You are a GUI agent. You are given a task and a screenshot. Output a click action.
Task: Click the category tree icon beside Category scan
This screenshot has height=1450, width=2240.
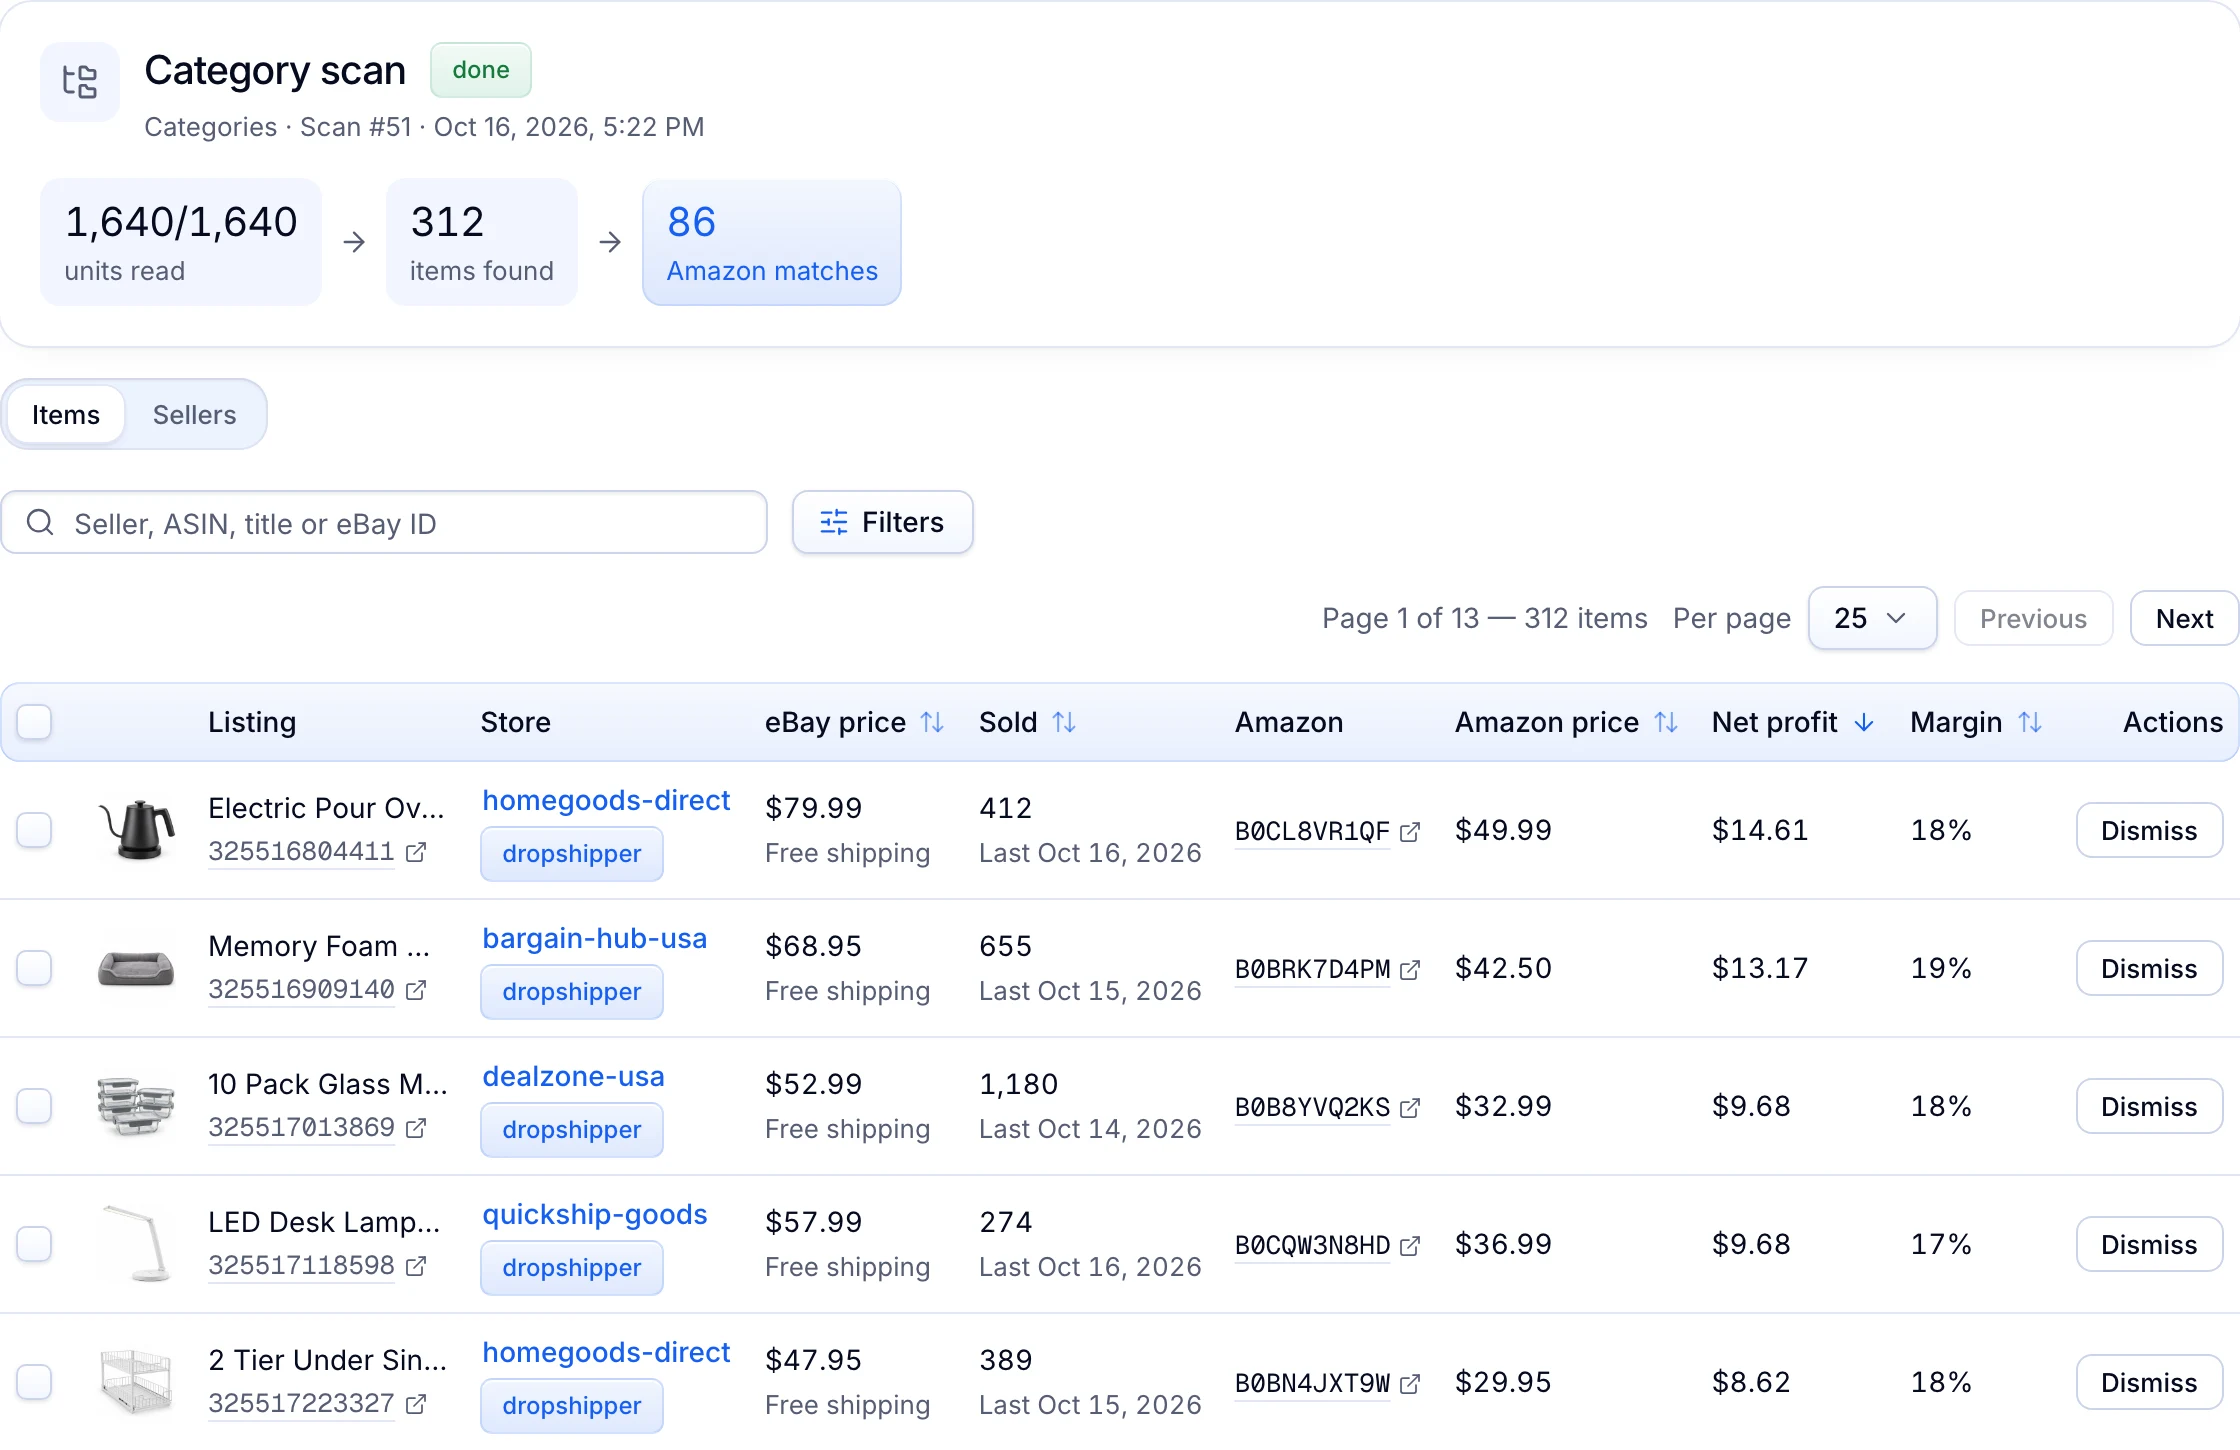(x=80, y=82)
